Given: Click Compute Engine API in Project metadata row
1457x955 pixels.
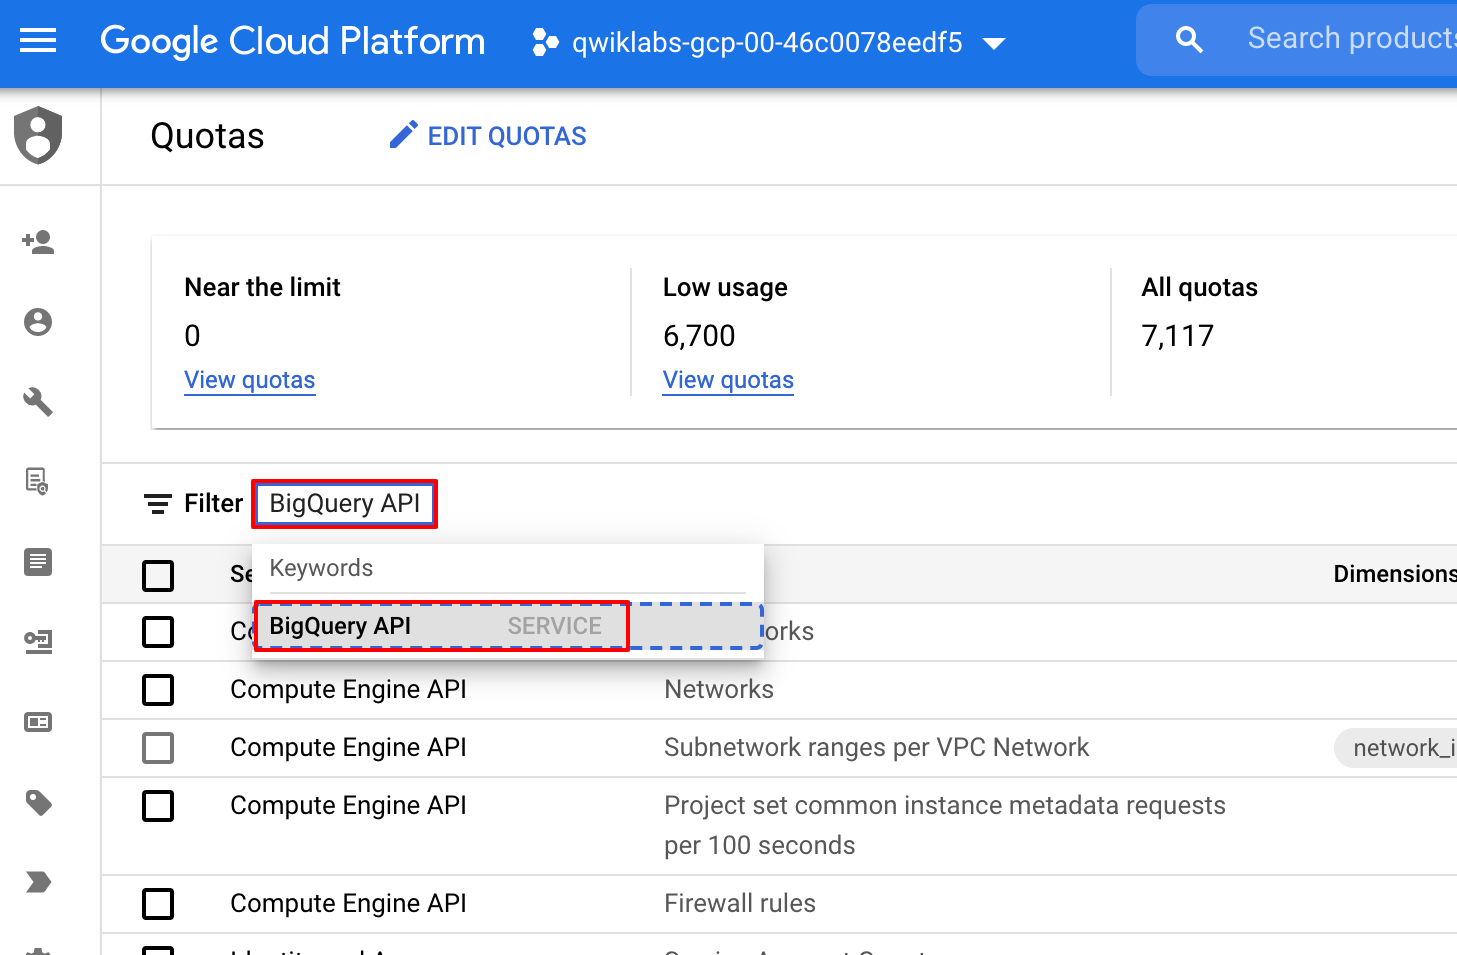Looking at the screenshot, I should [x=348, y=805].
